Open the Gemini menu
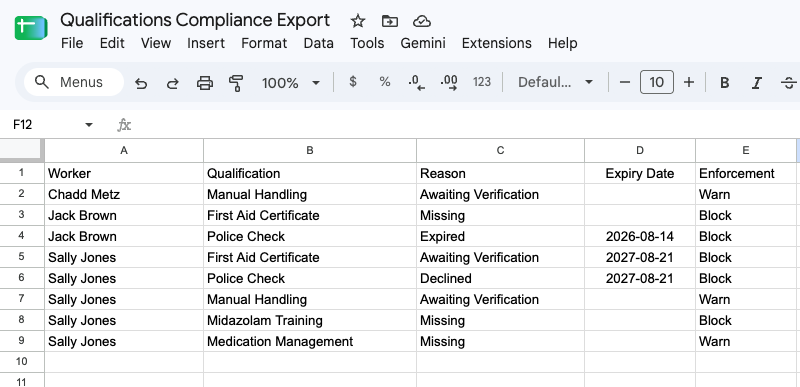Viewport: 800px width, 387px height. click(x=422, y=43)
